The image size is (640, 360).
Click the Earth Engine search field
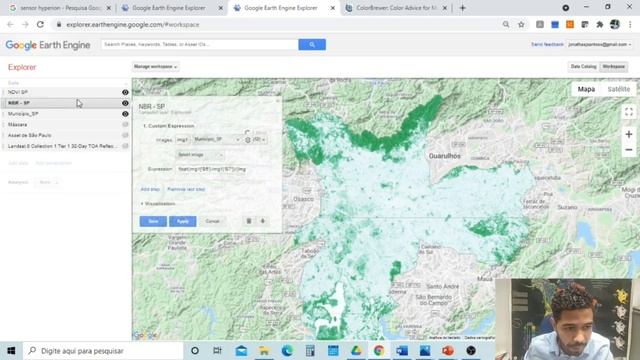[200, 44]
